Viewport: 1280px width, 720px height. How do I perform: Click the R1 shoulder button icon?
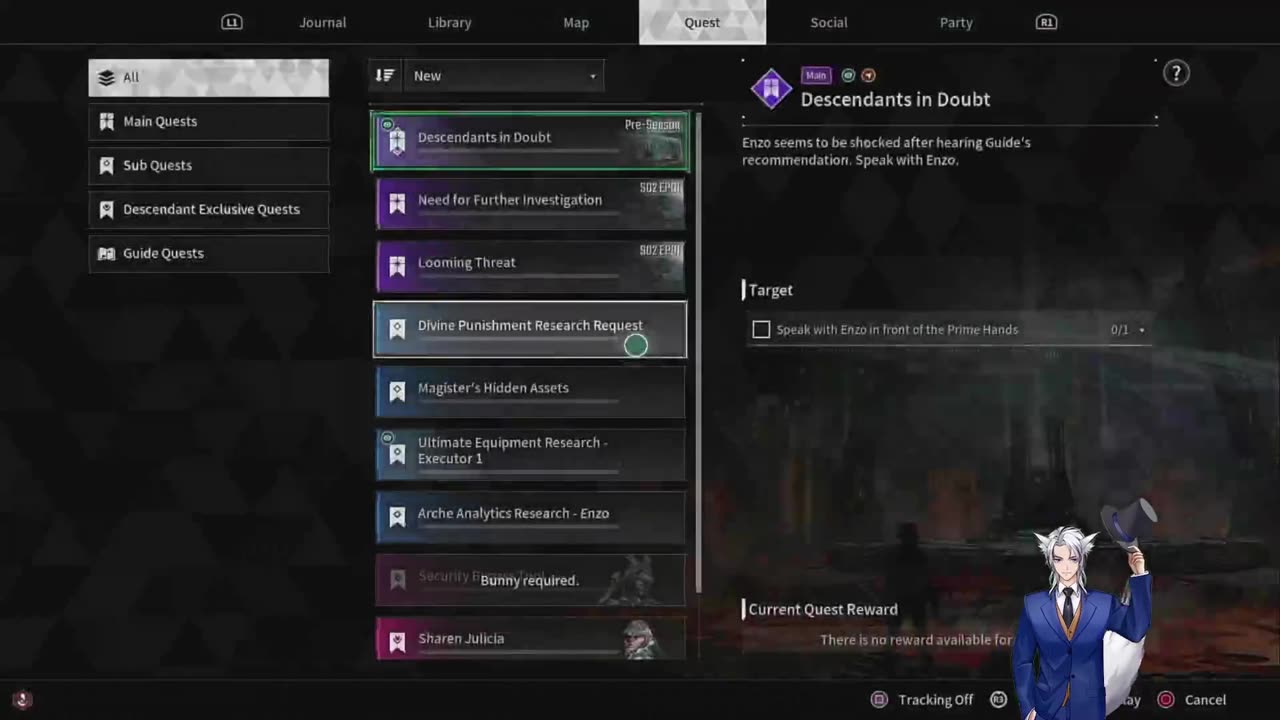point(1046,22)
